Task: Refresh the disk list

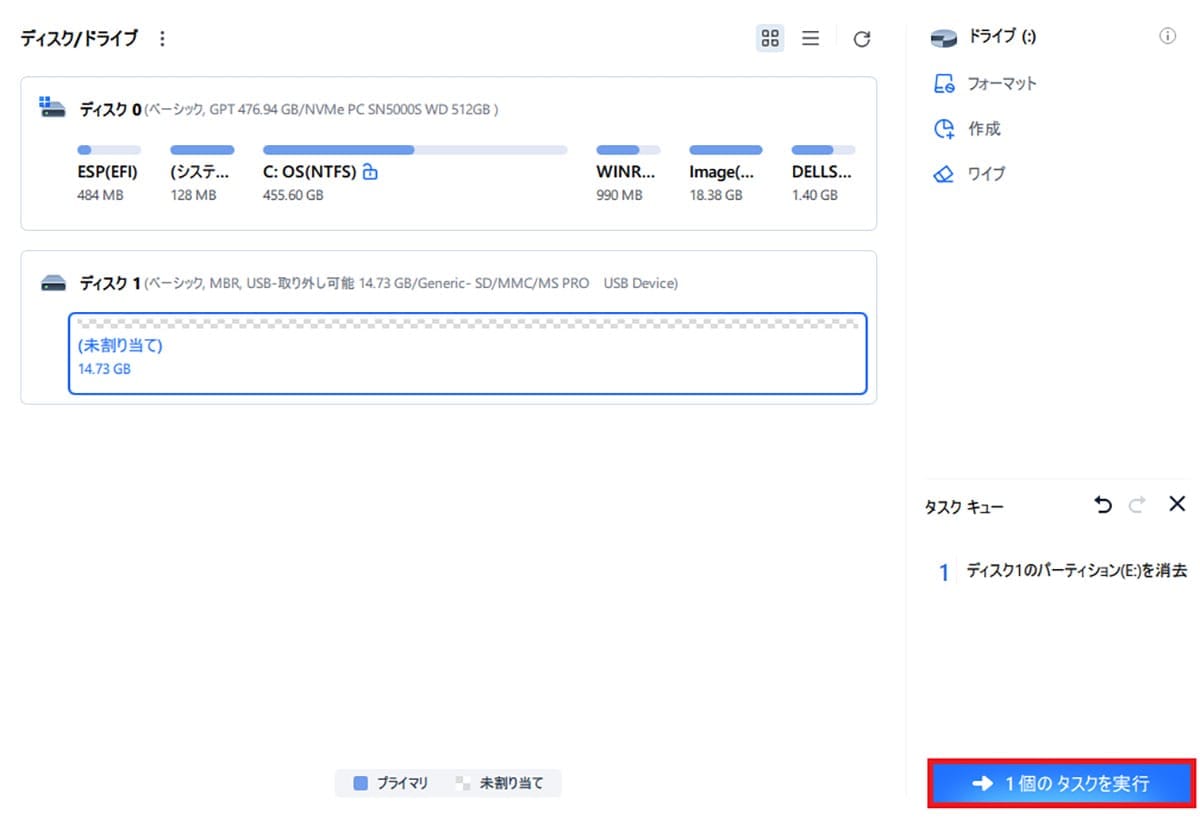Action: (861, 38)
